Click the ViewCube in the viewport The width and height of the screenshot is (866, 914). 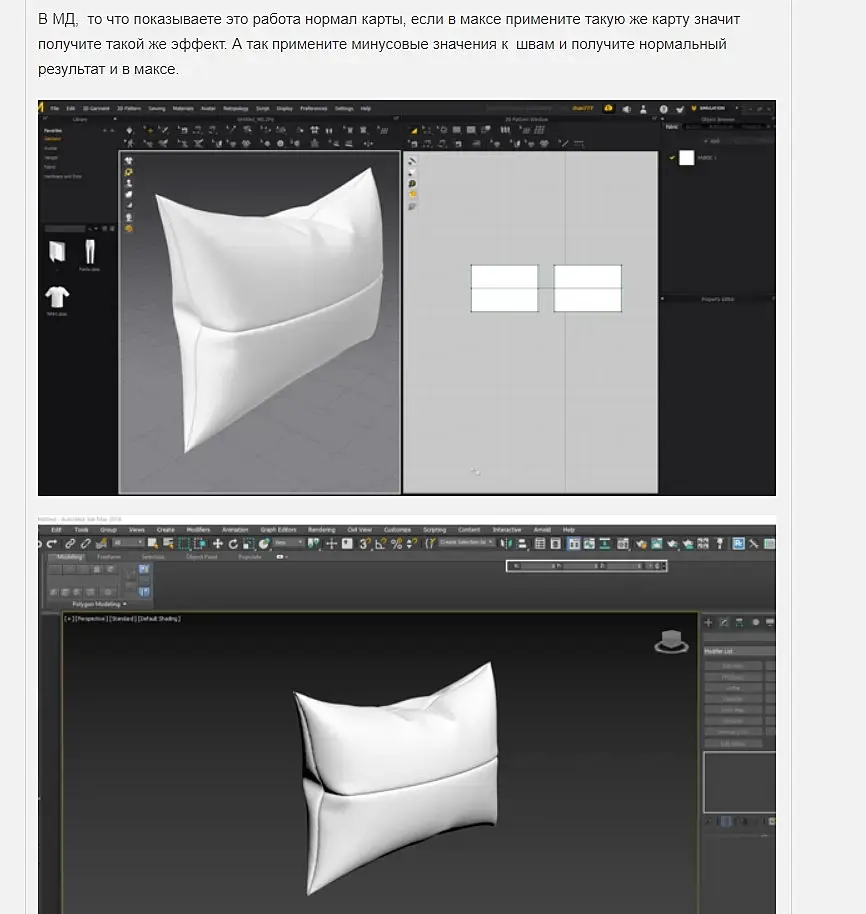click(671, 641)
